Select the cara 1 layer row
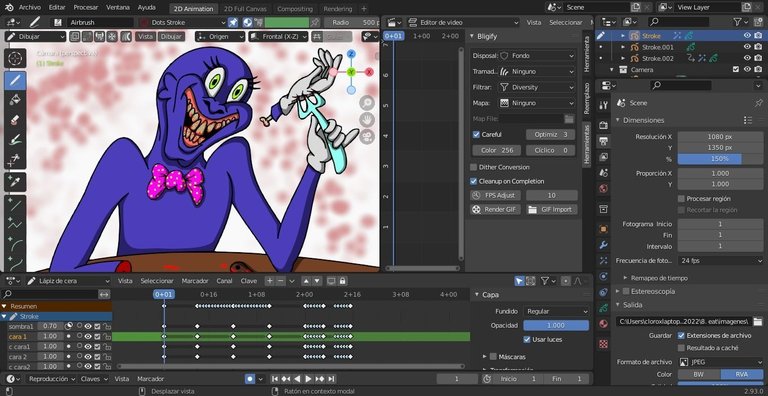 coord(56,337)
